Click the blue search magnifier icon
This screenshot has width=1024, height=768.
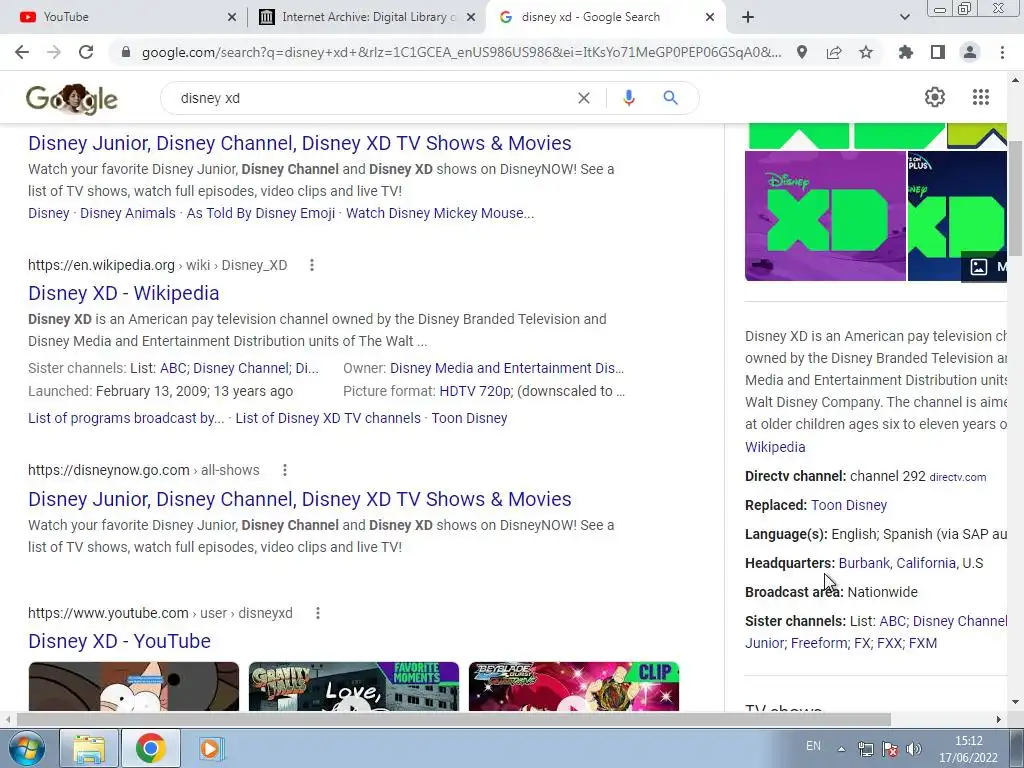pyautogui.click(x=670, y=98)
